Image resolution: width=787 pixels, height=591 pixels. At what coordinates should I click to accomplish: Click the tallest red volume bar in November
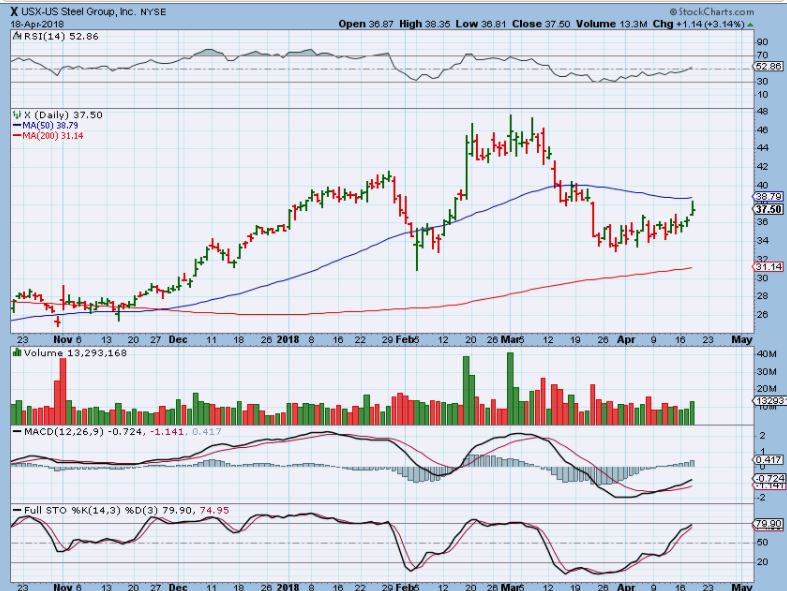[63, 392]
